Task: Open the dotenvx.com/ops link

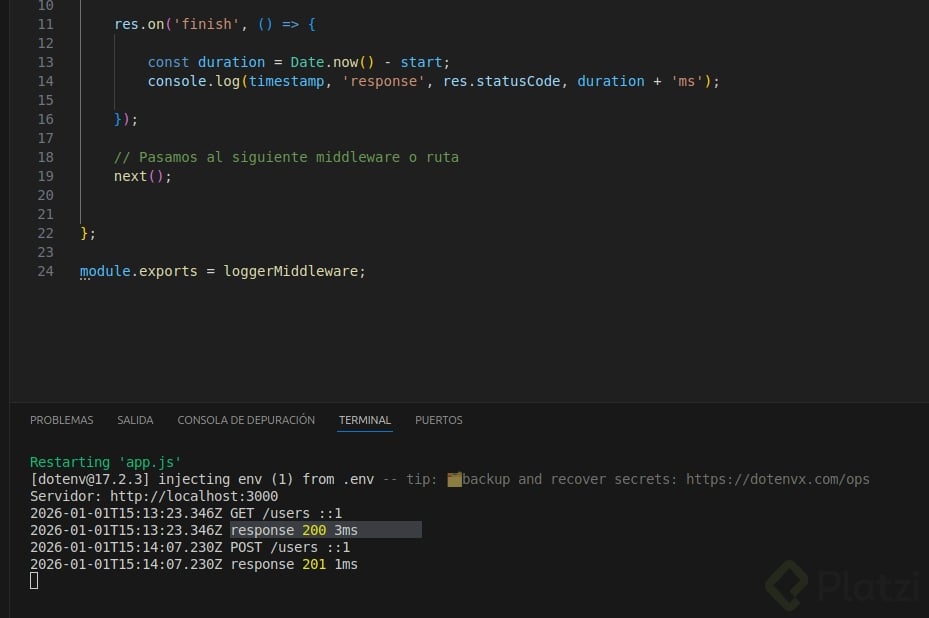Action: 777,479
